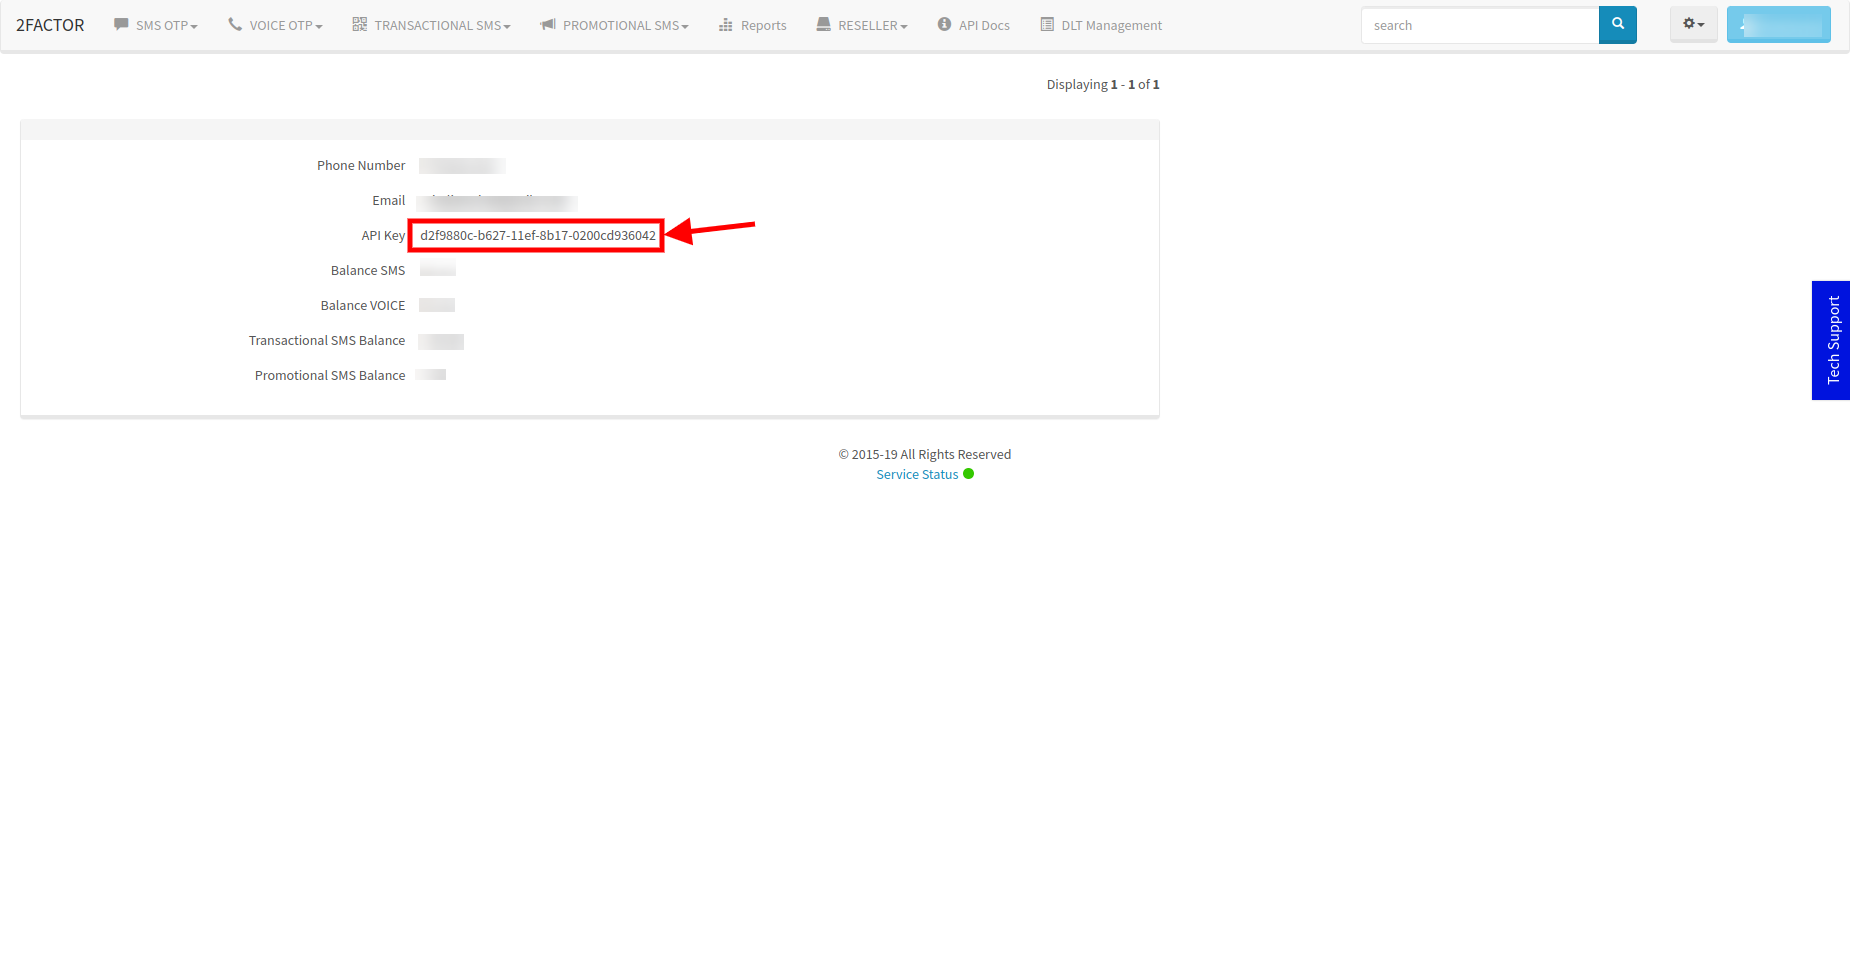This screenshot has height=966, width=1850.
Task: Open the Service Status link
Action: pyautogui.click(x=917, y=475)
